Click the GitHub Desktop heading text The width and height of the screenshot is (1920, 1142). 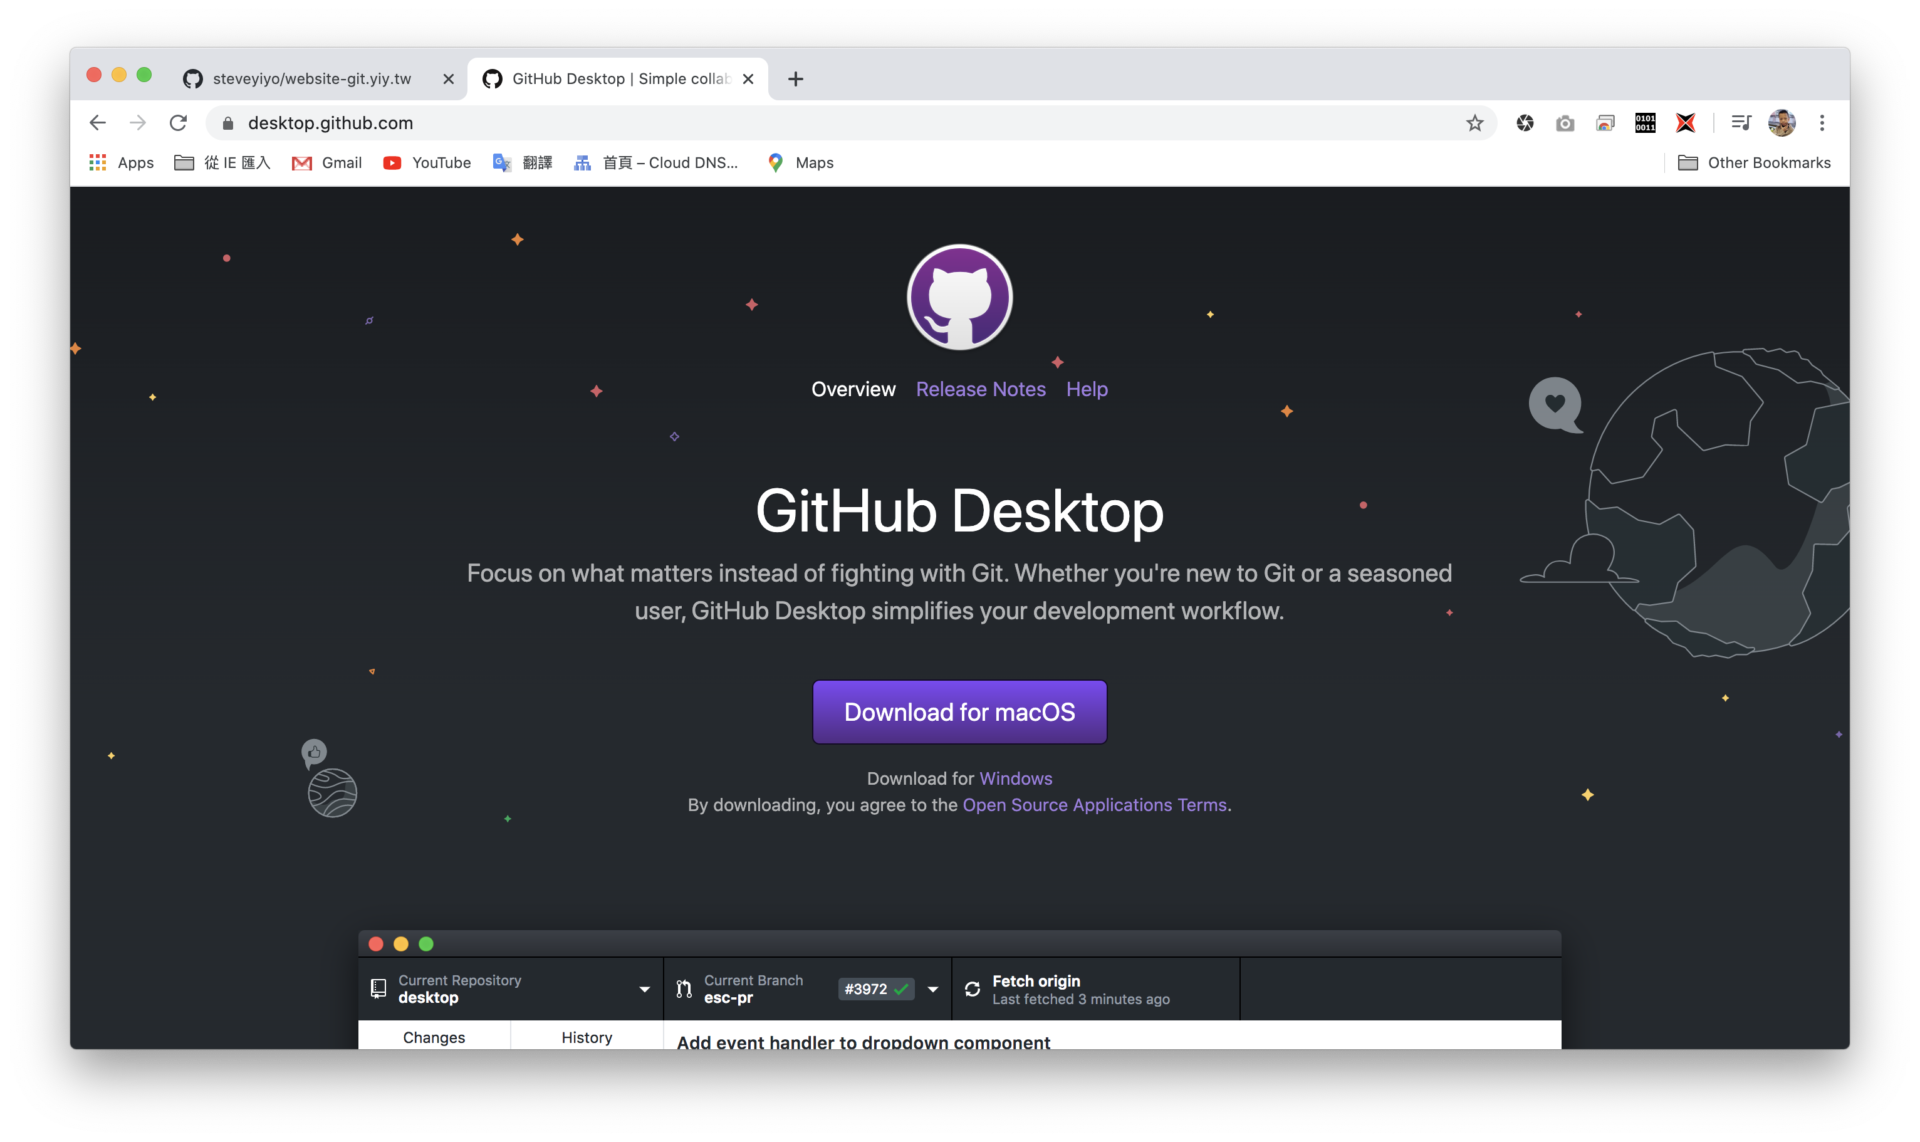click(959, 511)
